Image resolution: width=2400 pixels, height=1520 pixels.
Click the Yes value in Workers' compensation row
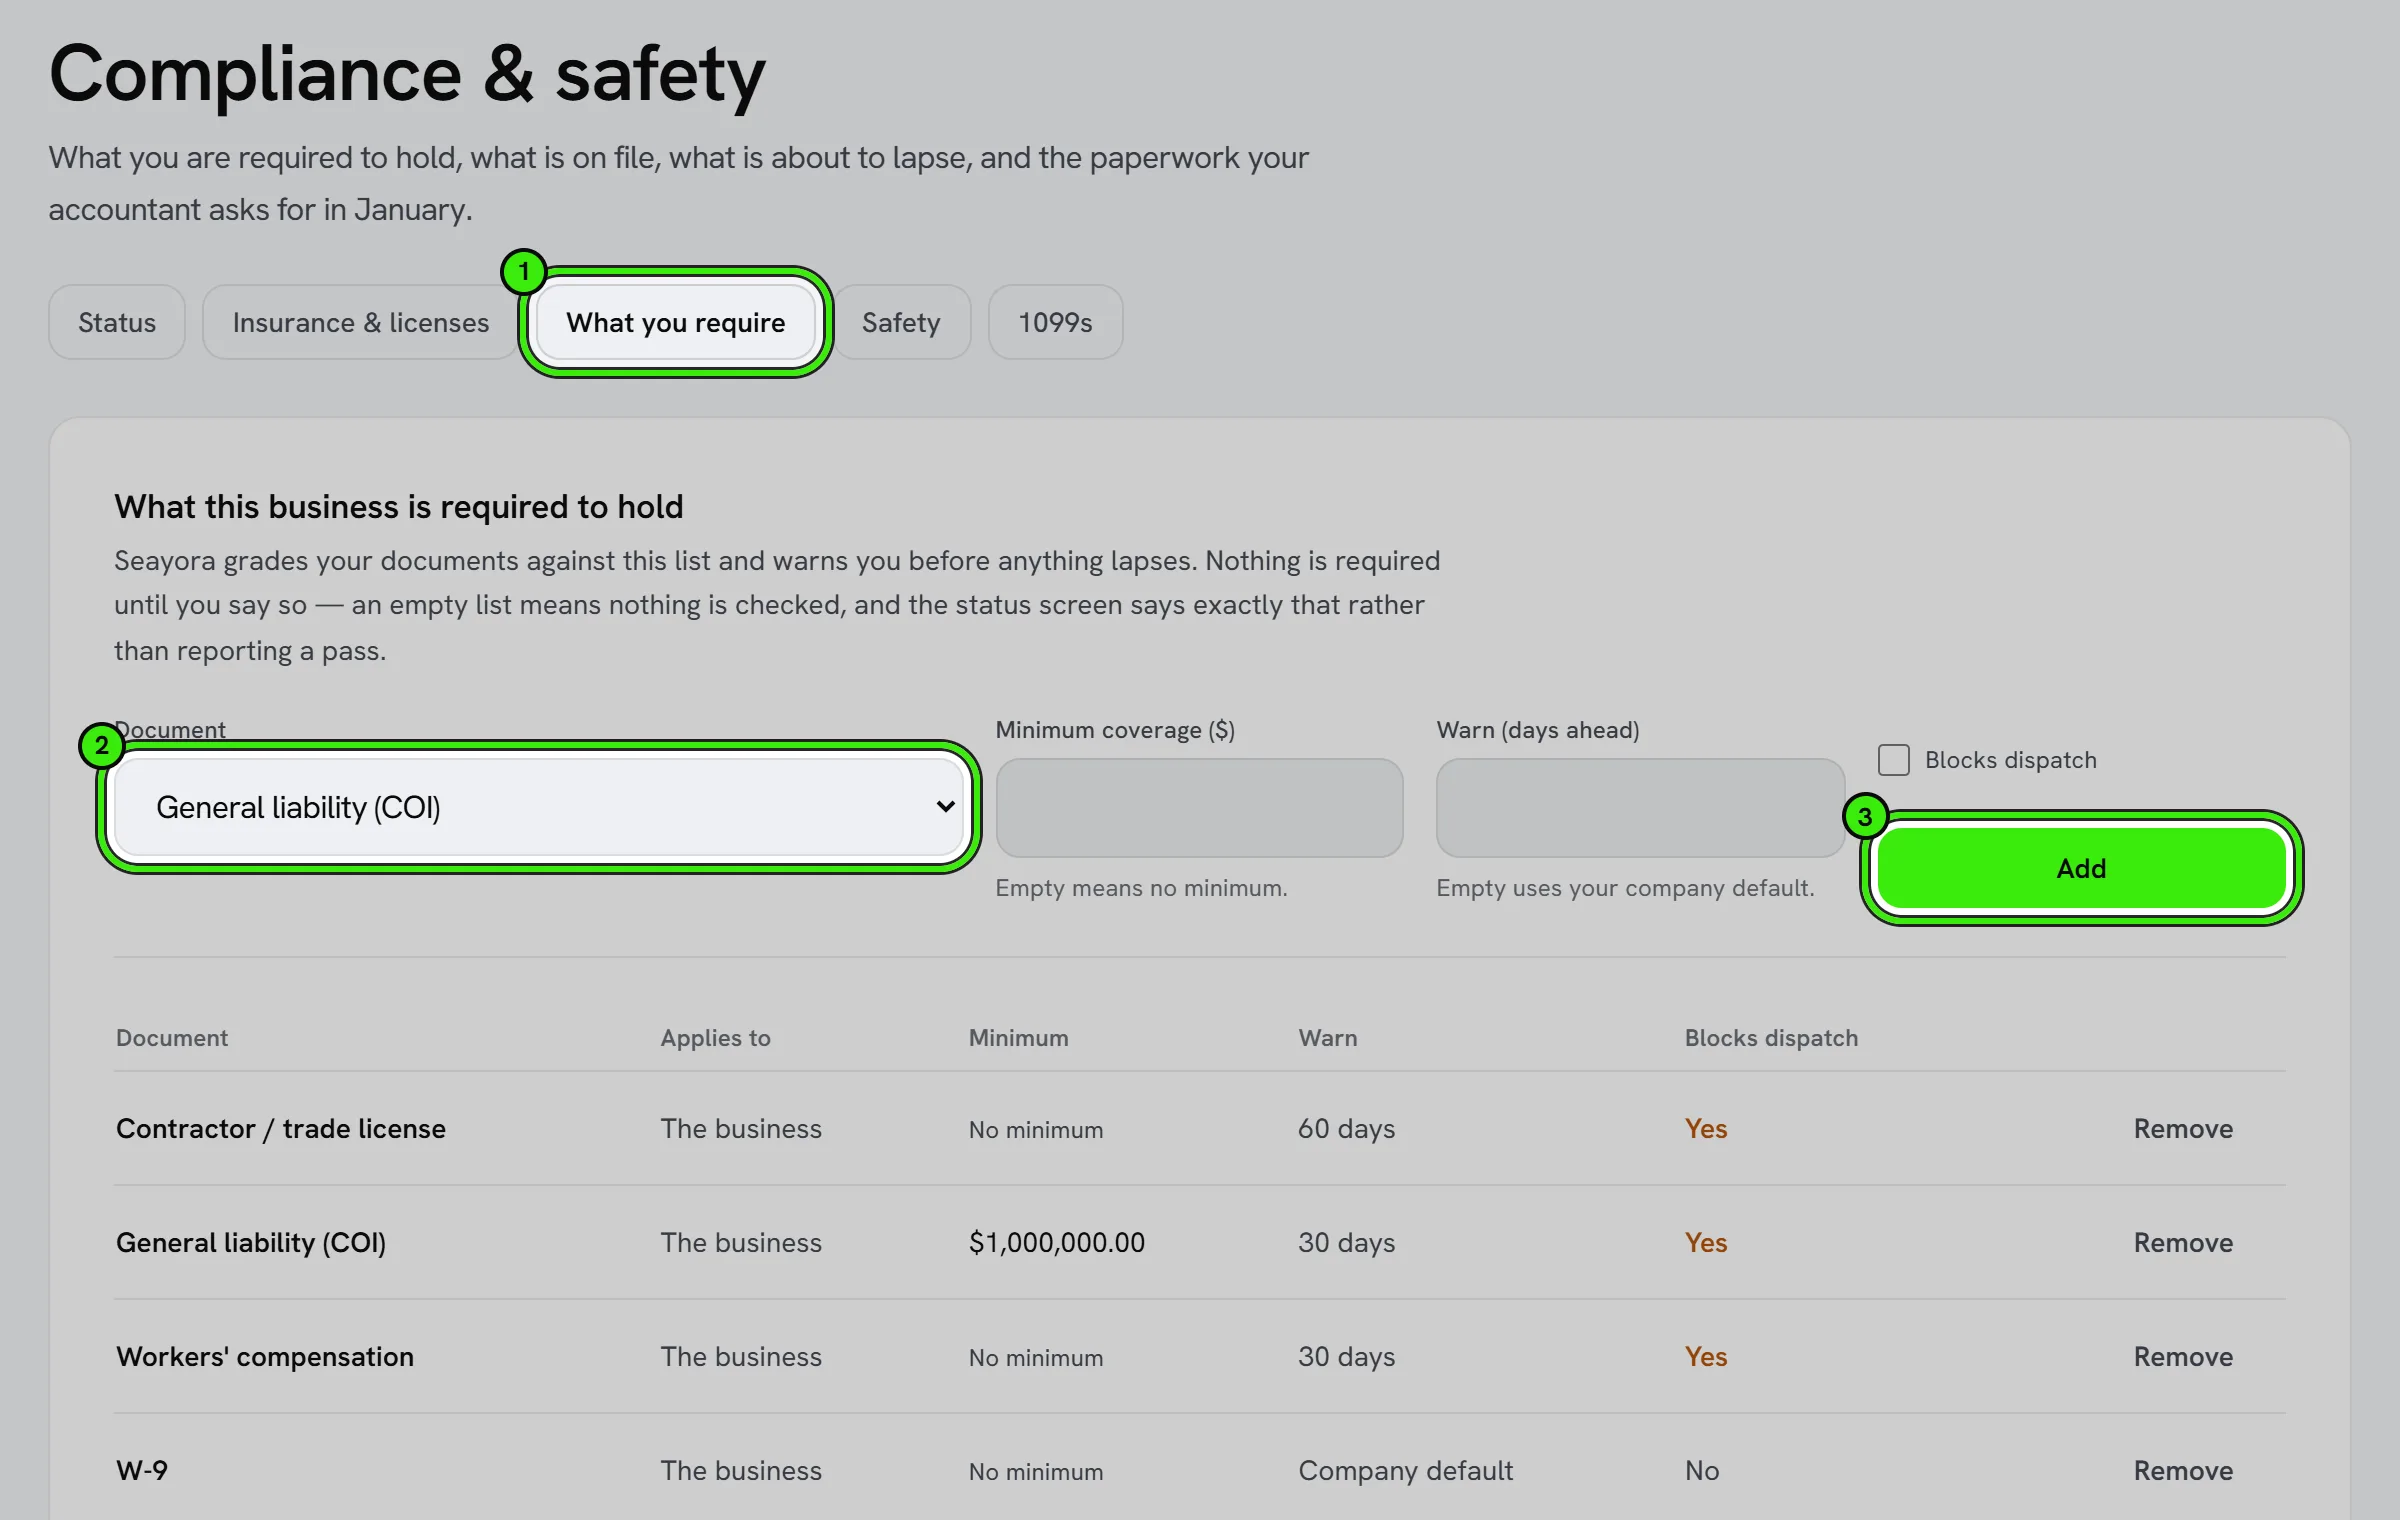[x=1706, y=1356]
